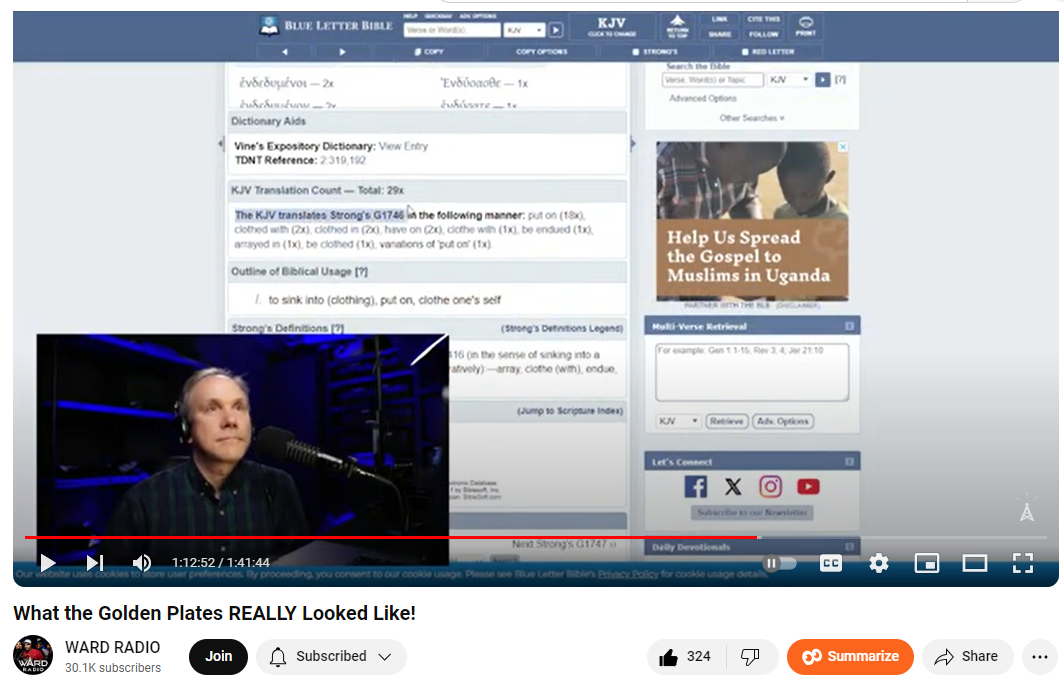Go to previous with left arrow in BLB toolbar

point(285,52)
